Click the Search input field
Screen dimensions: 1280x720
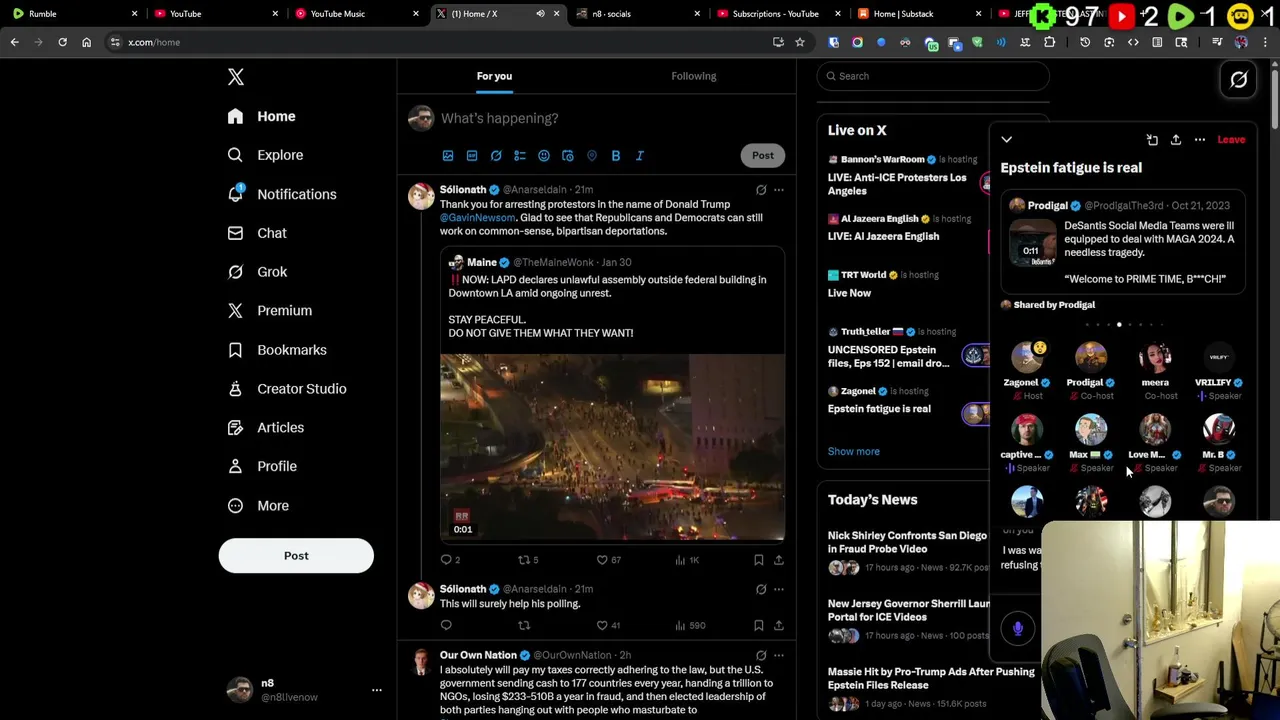[x=933, y=76]
